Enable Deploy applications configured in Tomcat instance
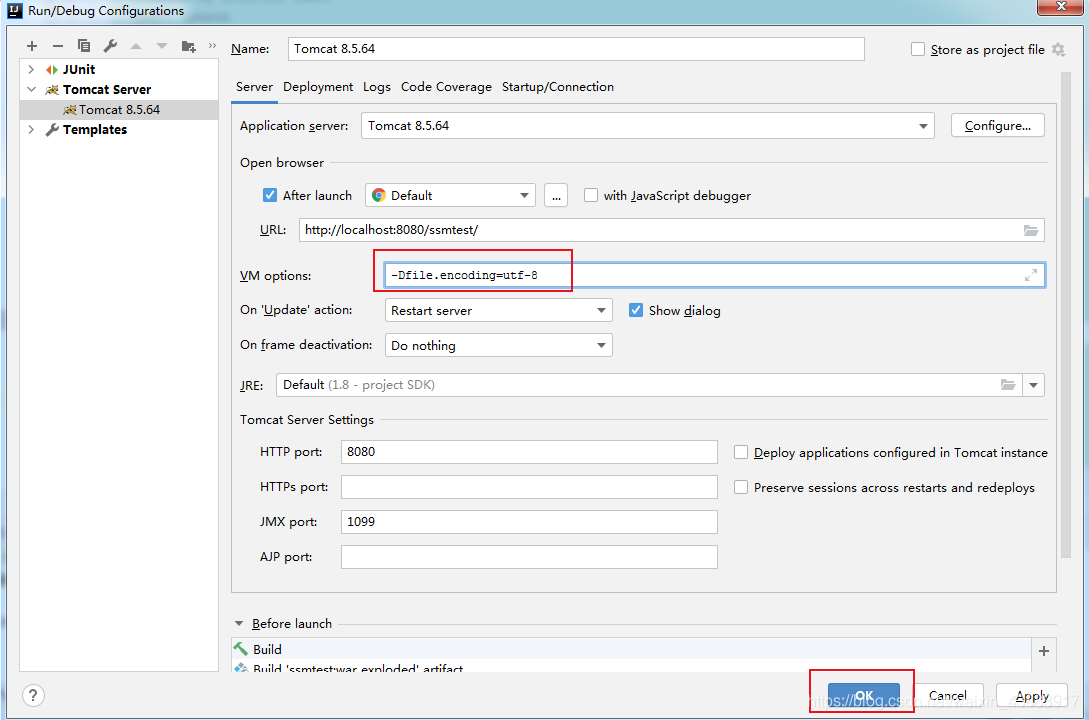The height and width of the screenshot is (720, 1089). (741, 453)
